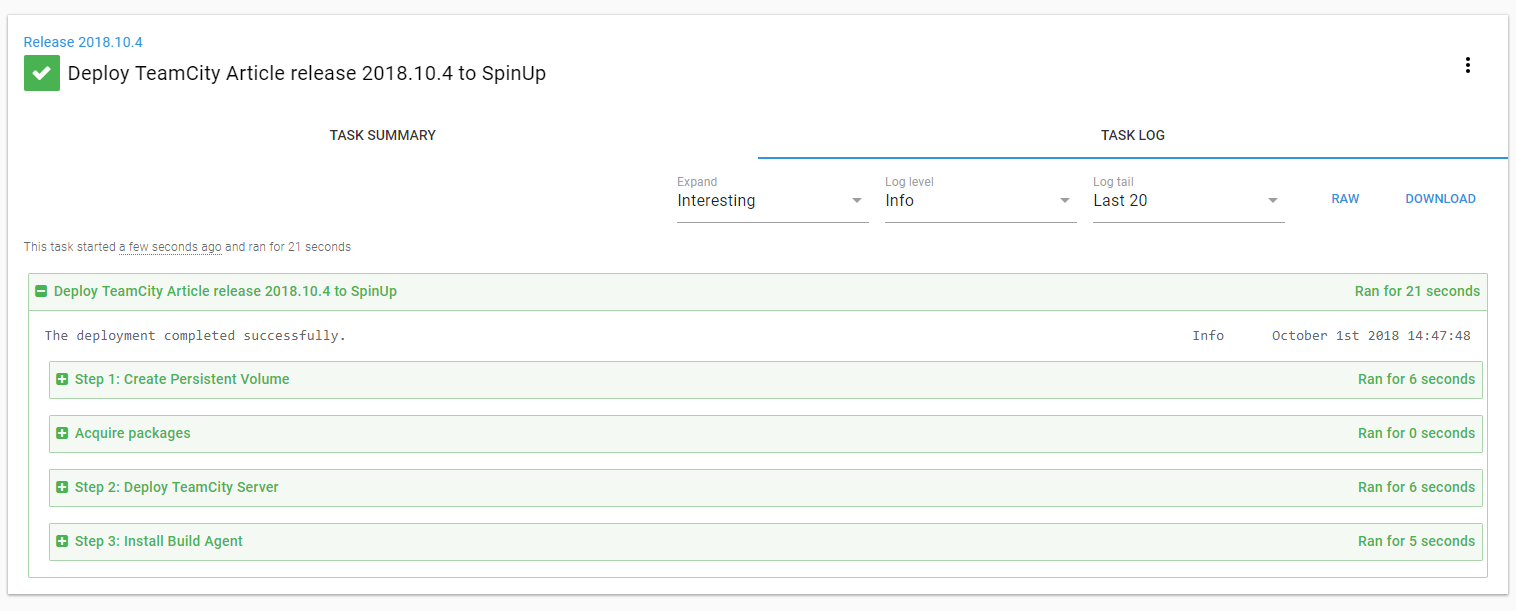
Task: Click the Acquire packages row title
Action: pos(132,434)
